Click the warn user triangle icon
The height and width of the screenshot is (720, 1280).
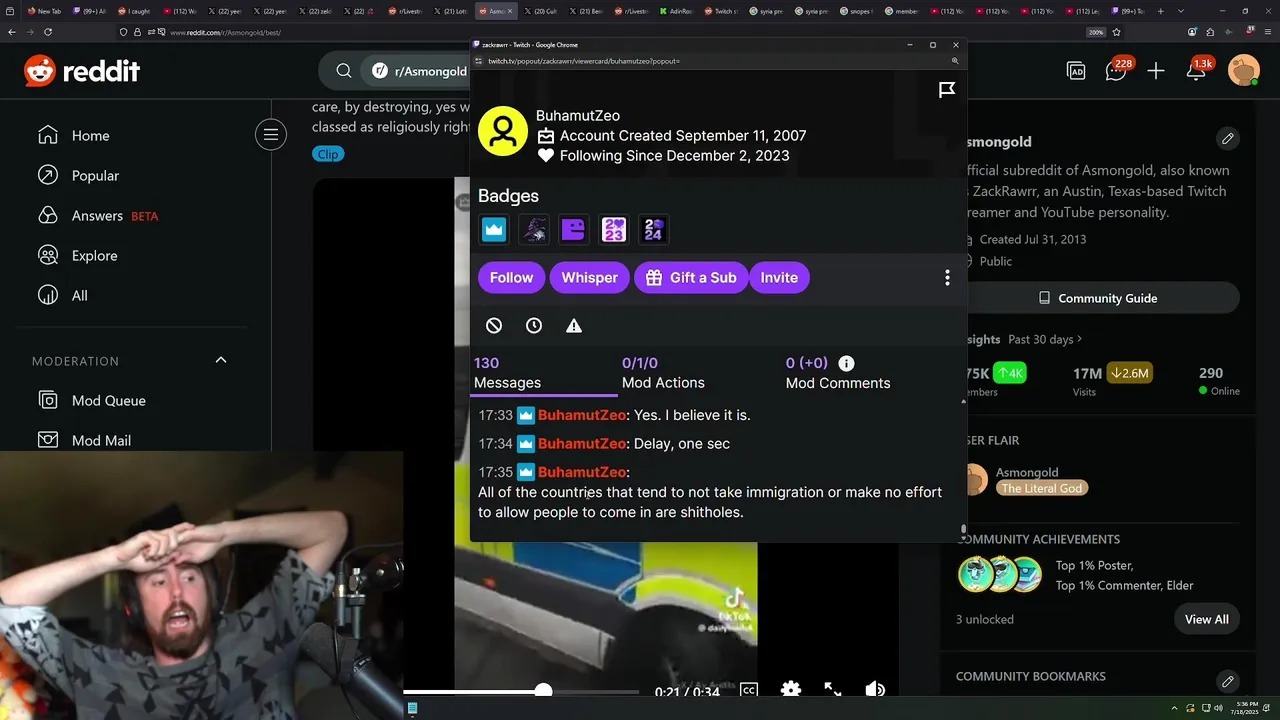pos(574,326)
